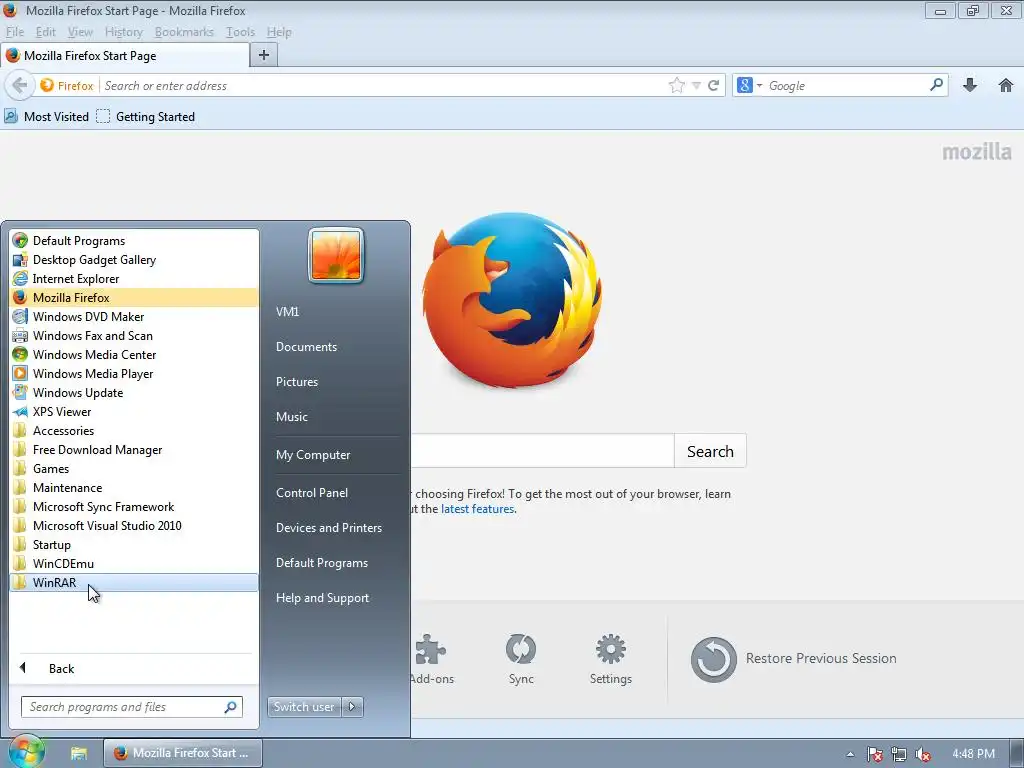Open the Downloads arrow icon
This screenshot has width=1024, height=768.
pos(970,85)
